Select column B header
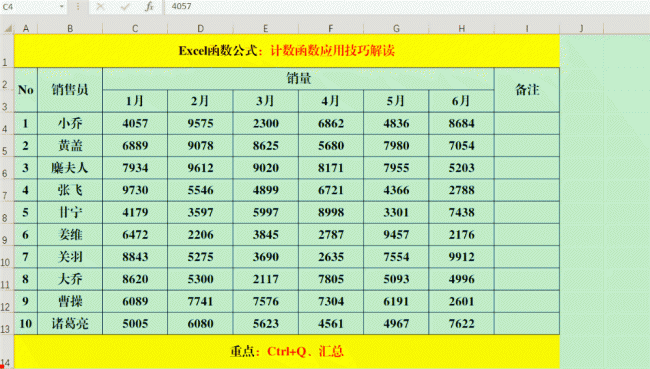Viewport: 650px width, 369px height. [x=70, y=29]
